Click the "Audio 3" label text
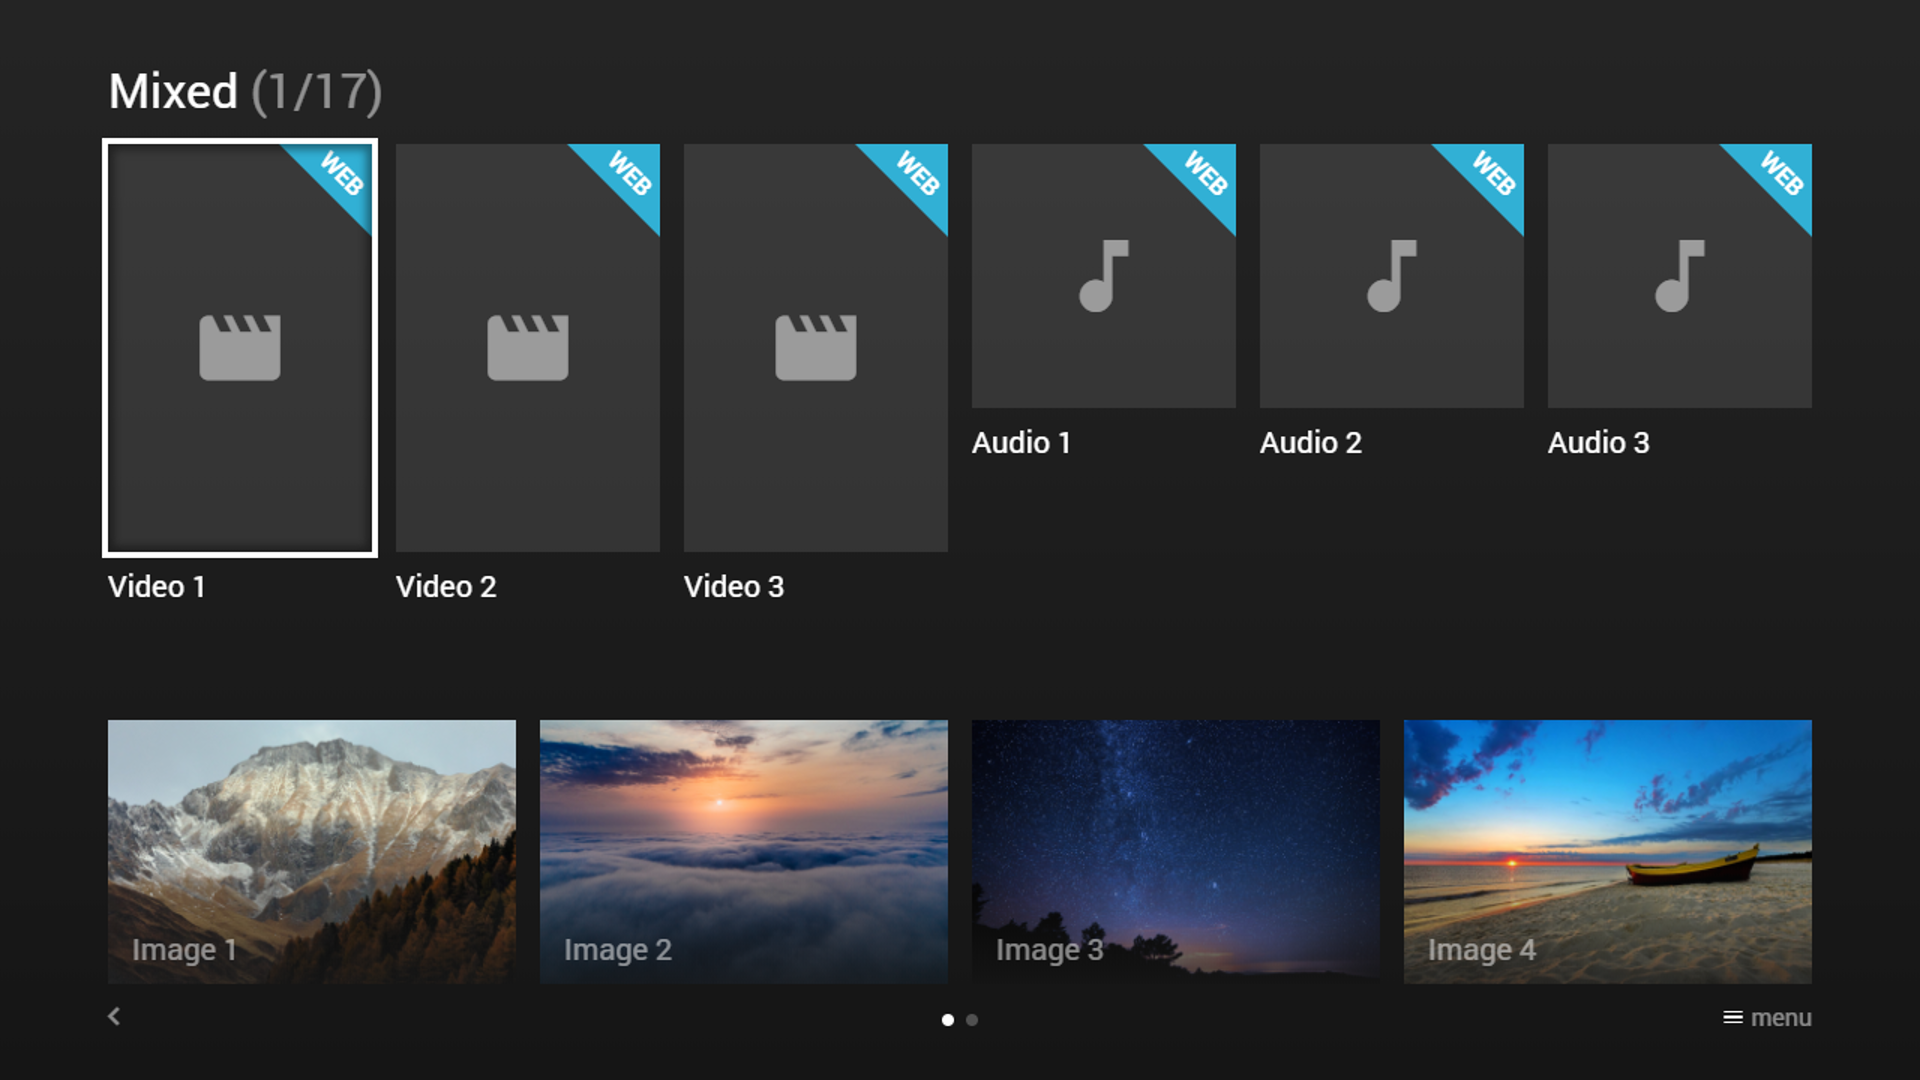 point(1599,443)
